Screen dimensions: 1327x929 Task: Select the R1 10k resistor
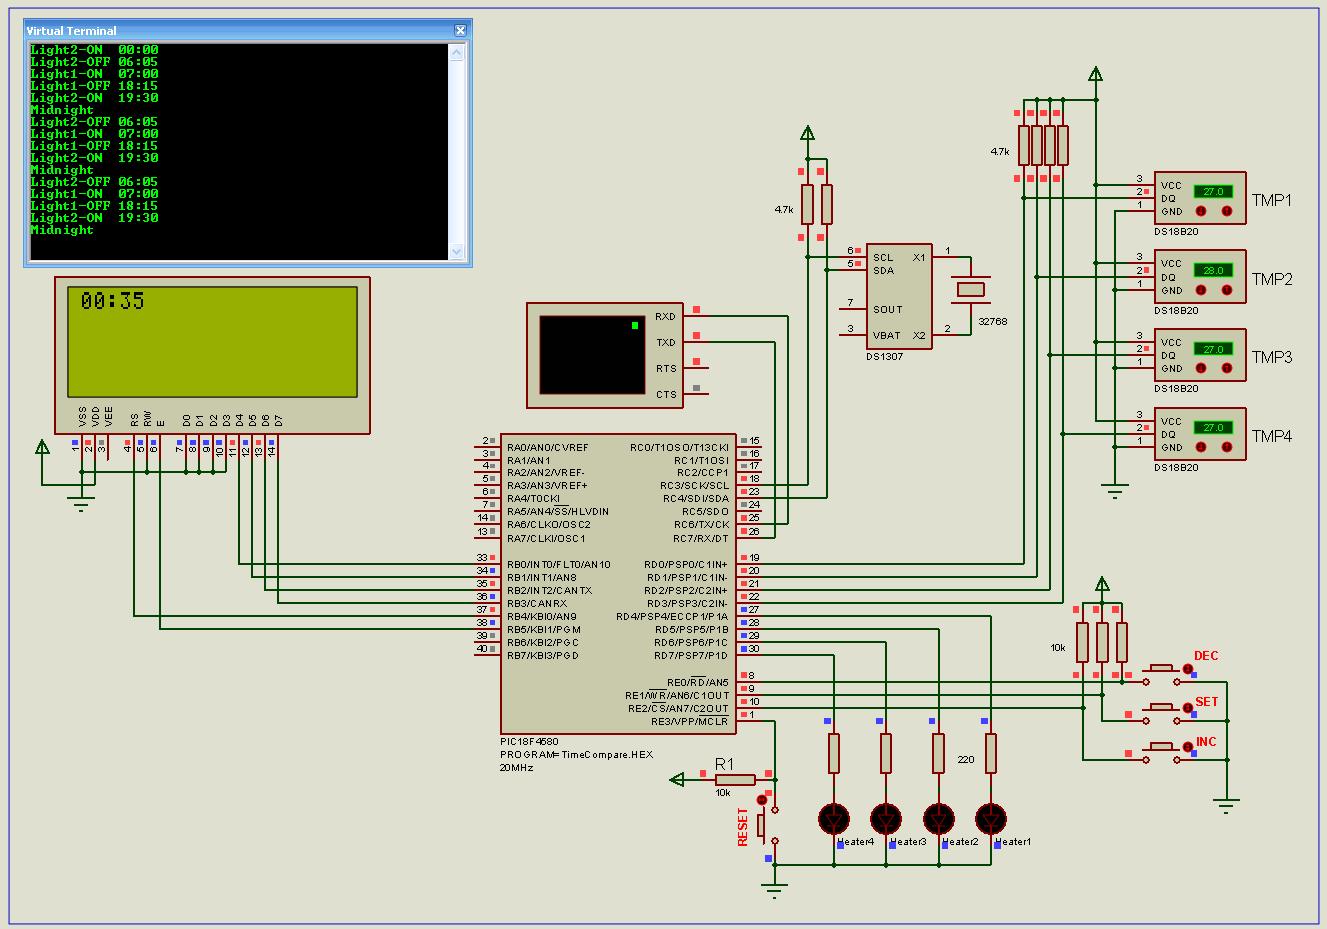tap(736, 780)
